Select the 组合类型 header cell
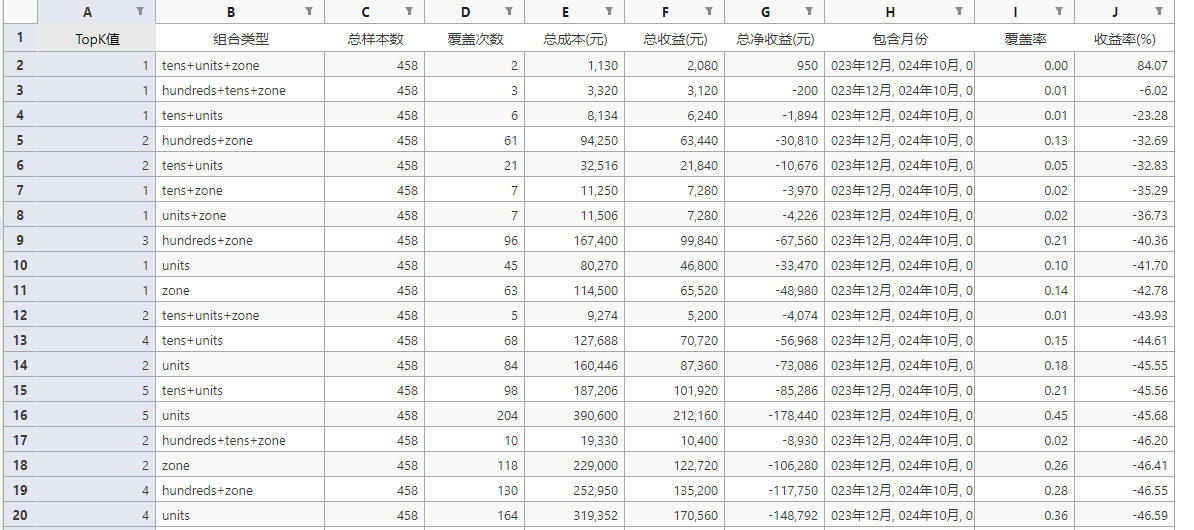 (x=241, y=39)
